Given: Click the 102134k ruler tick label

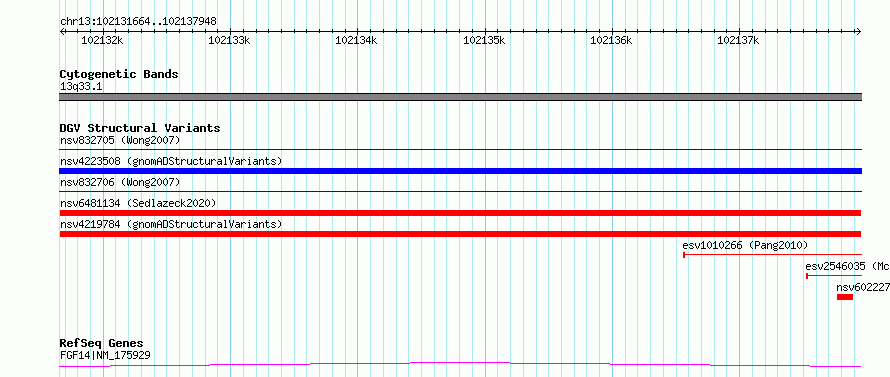Looking at the screenshot, I should pyautogui.click(x=356, y=40).
